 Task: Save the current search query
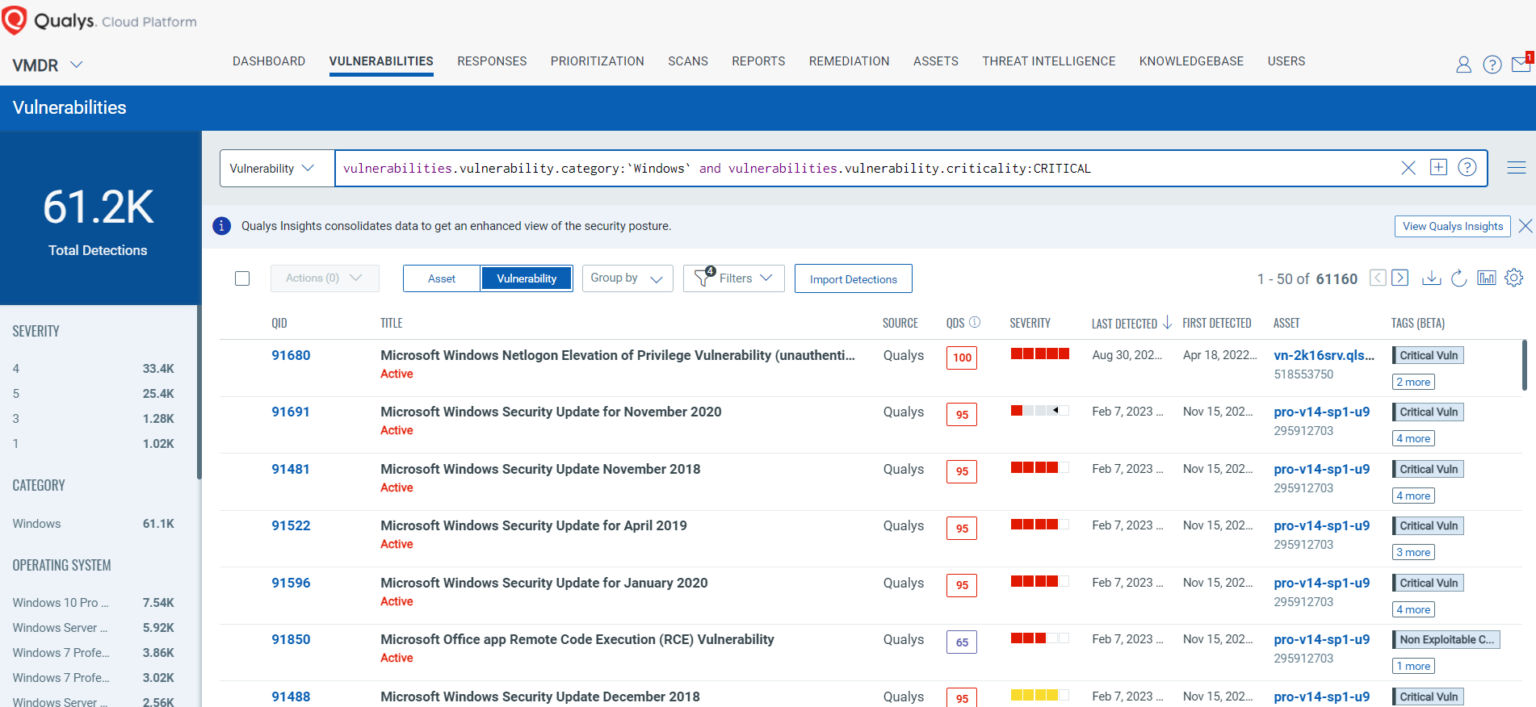[x=1438, y=167]
